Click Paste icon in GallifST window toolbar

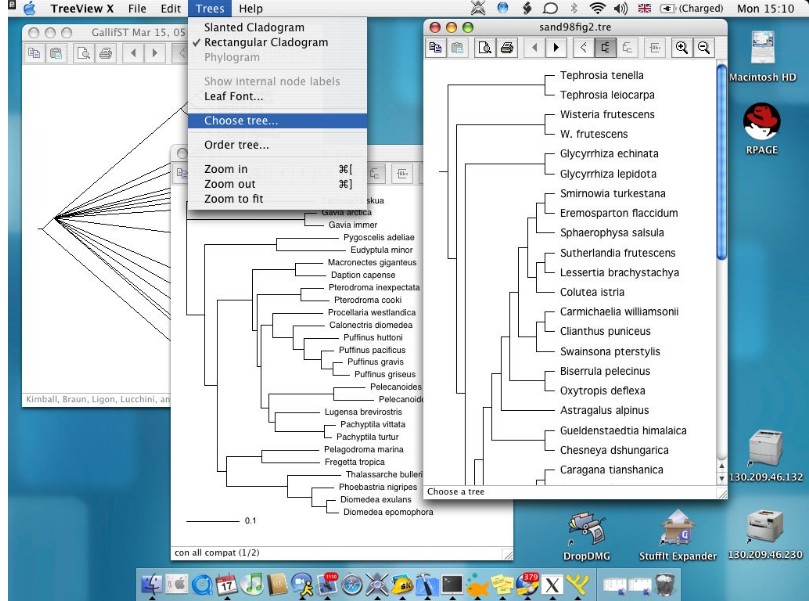click(56, 53)
